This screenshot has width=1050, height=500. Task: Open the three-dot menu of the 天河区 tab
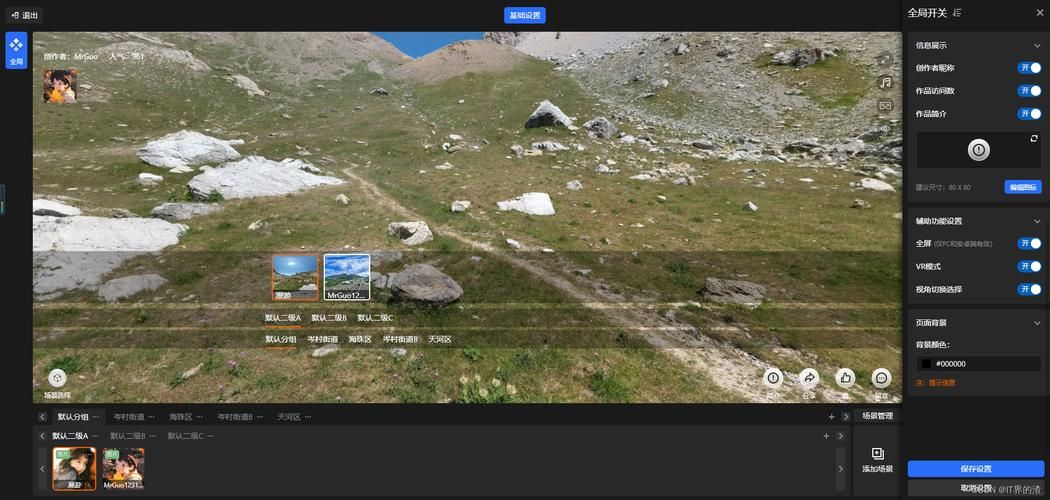click(307, 417)
